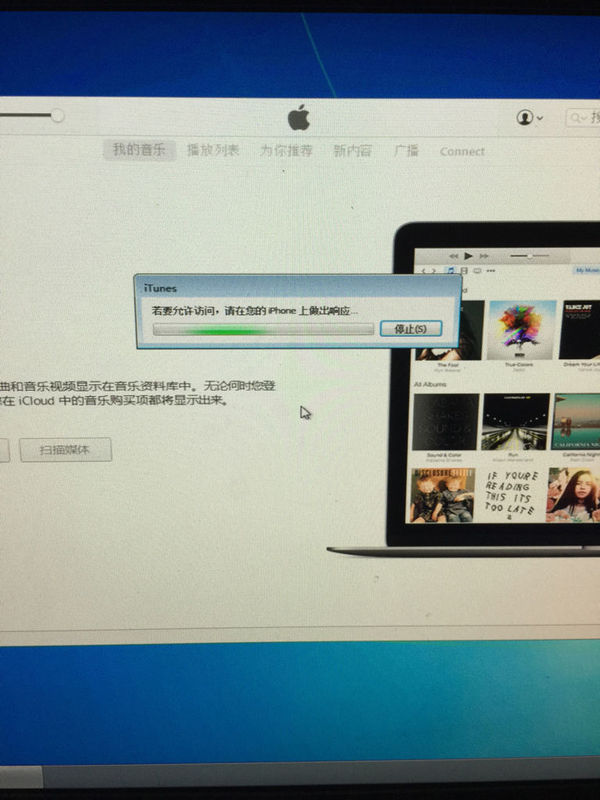Adjust the volume slider knob
600x800 pixels.
click(58, 116)
